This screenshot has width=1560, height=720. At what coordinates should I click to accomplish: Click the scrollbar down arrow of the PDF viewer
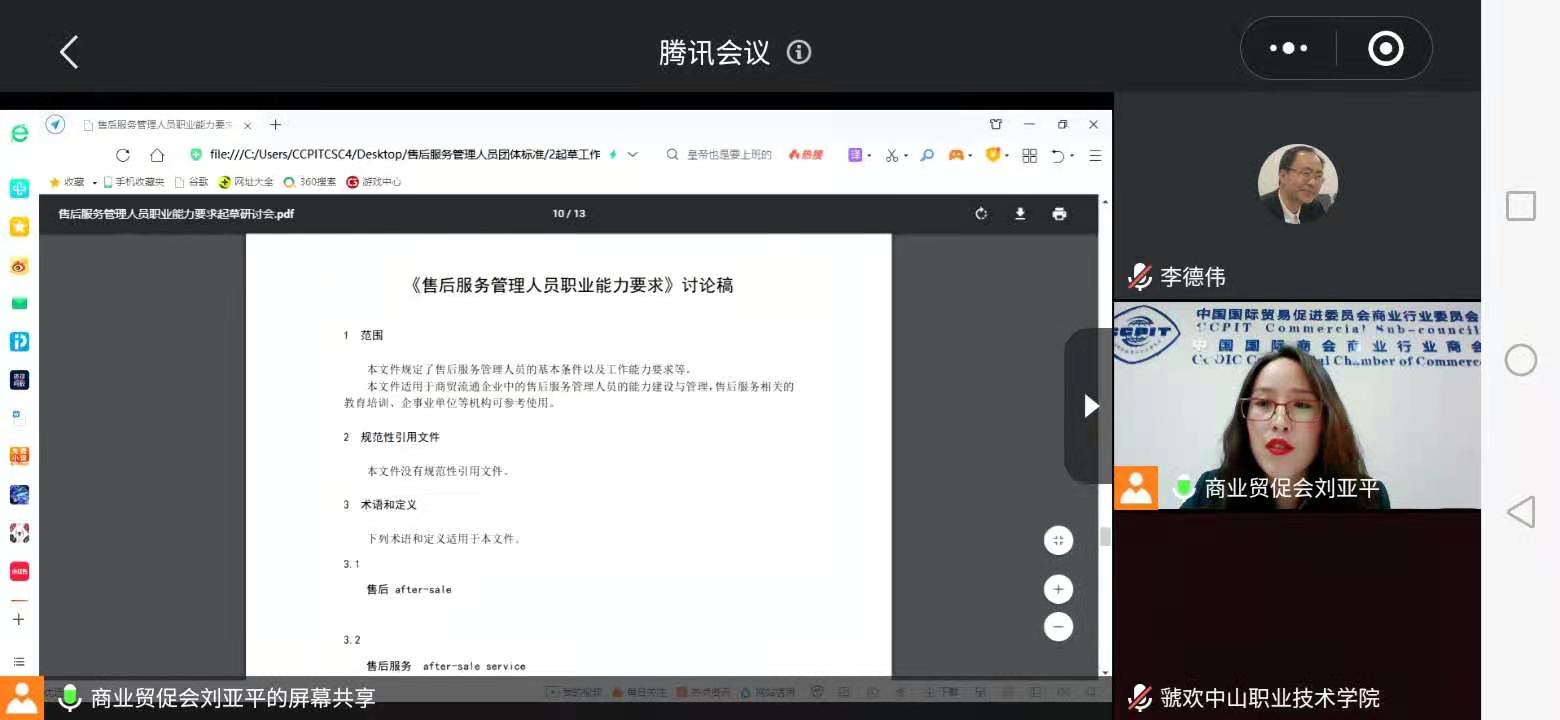pos(1105,672)
